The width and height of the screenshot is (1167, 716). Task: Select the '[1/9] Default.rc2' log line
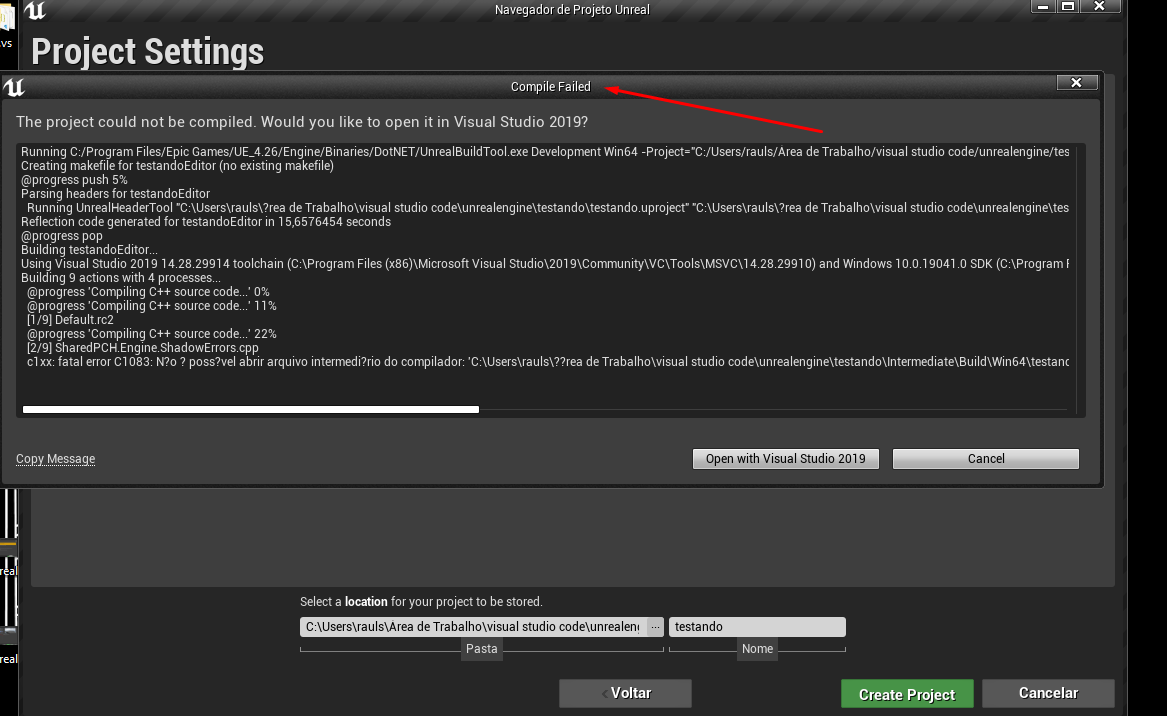point(70,320)
